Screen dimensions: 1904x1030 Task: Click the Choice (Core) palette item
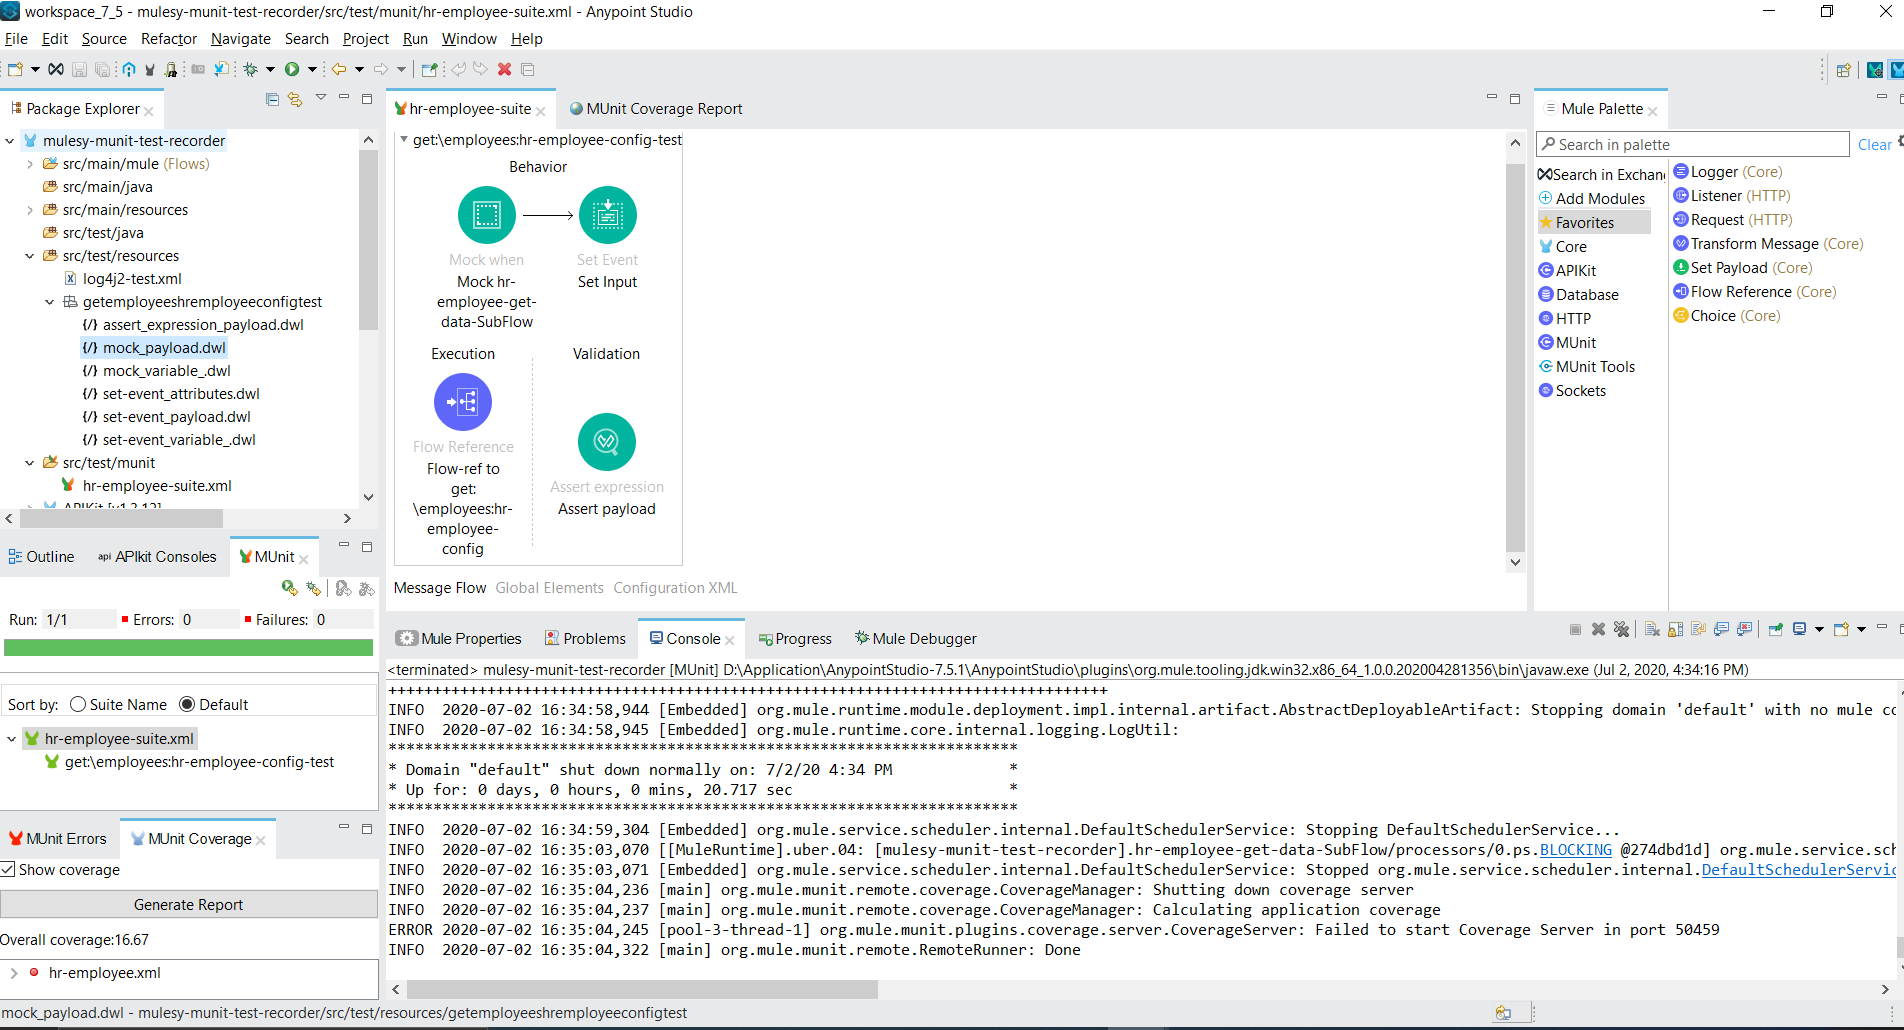coord(1727,316)
